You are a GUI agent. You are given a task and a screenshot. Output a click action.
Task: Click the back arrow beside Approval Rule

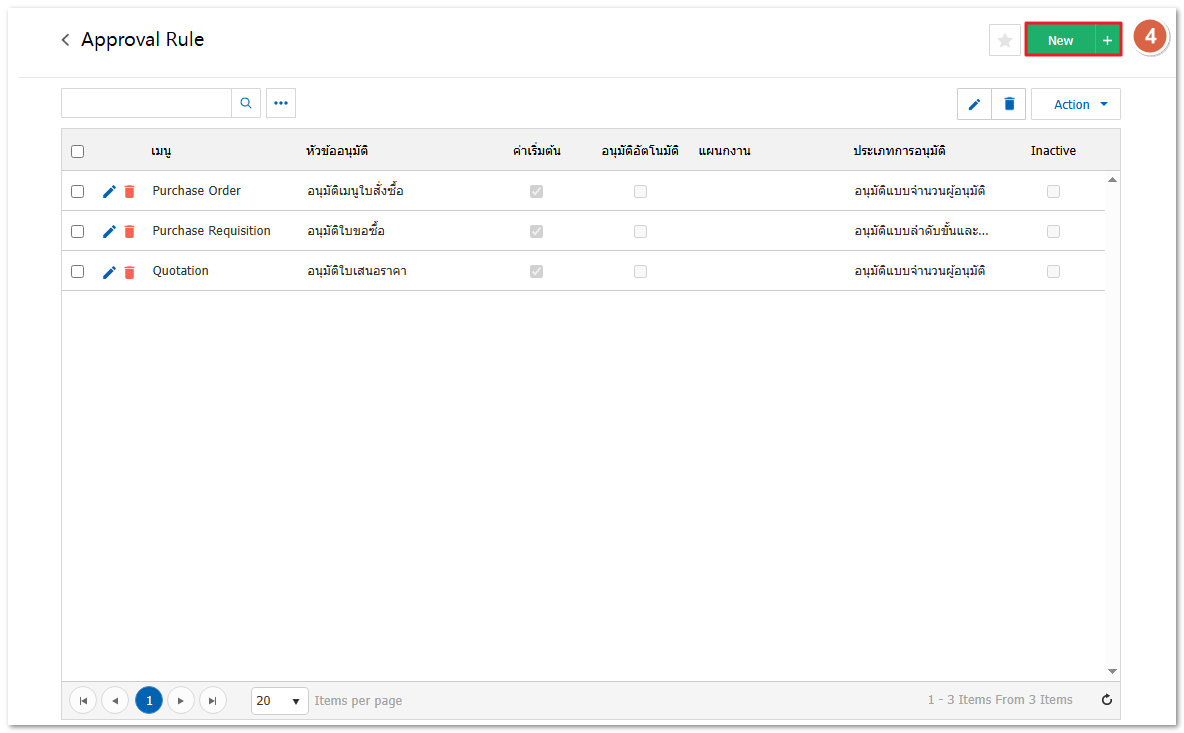coord(66,40)
